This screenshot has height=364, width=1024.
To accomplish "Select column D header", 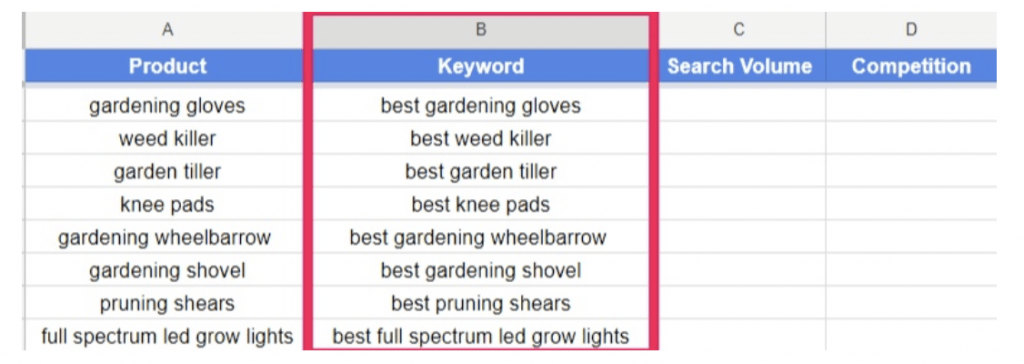I will tap(911, 30).
